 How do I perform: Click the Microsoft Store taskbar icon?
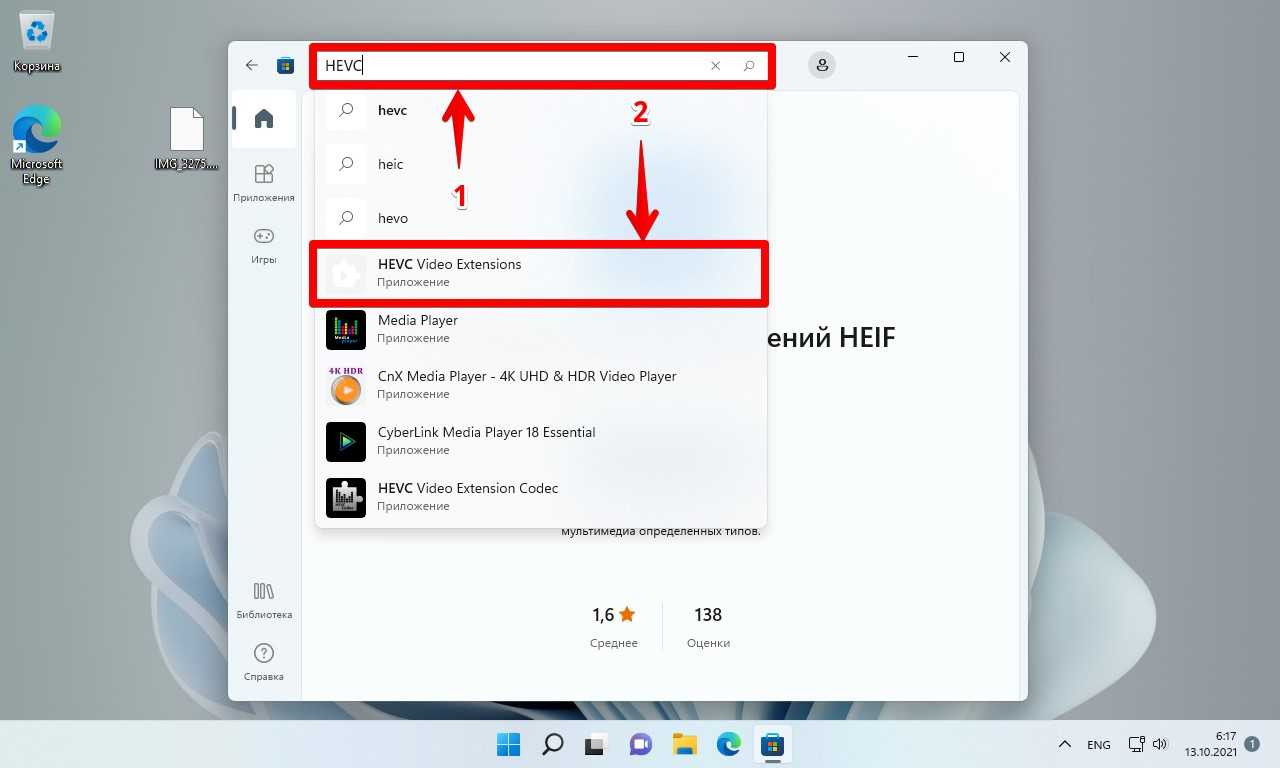coord(772,744)
